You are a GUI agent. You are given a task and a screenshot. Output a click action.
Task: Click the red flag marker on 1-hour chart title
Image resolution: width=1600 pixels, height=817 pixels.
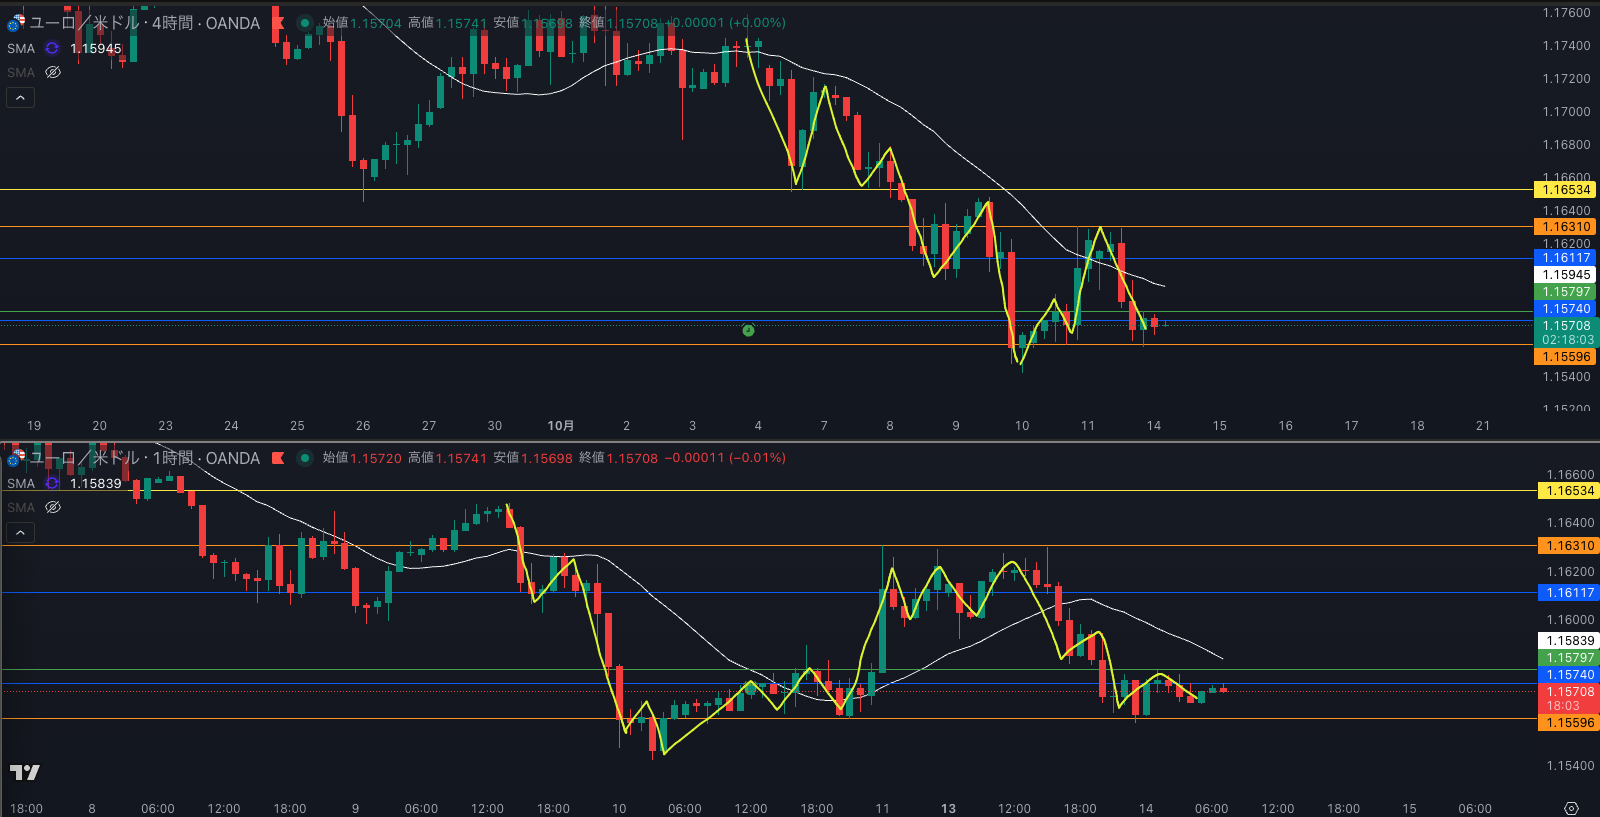click(278, 458)
